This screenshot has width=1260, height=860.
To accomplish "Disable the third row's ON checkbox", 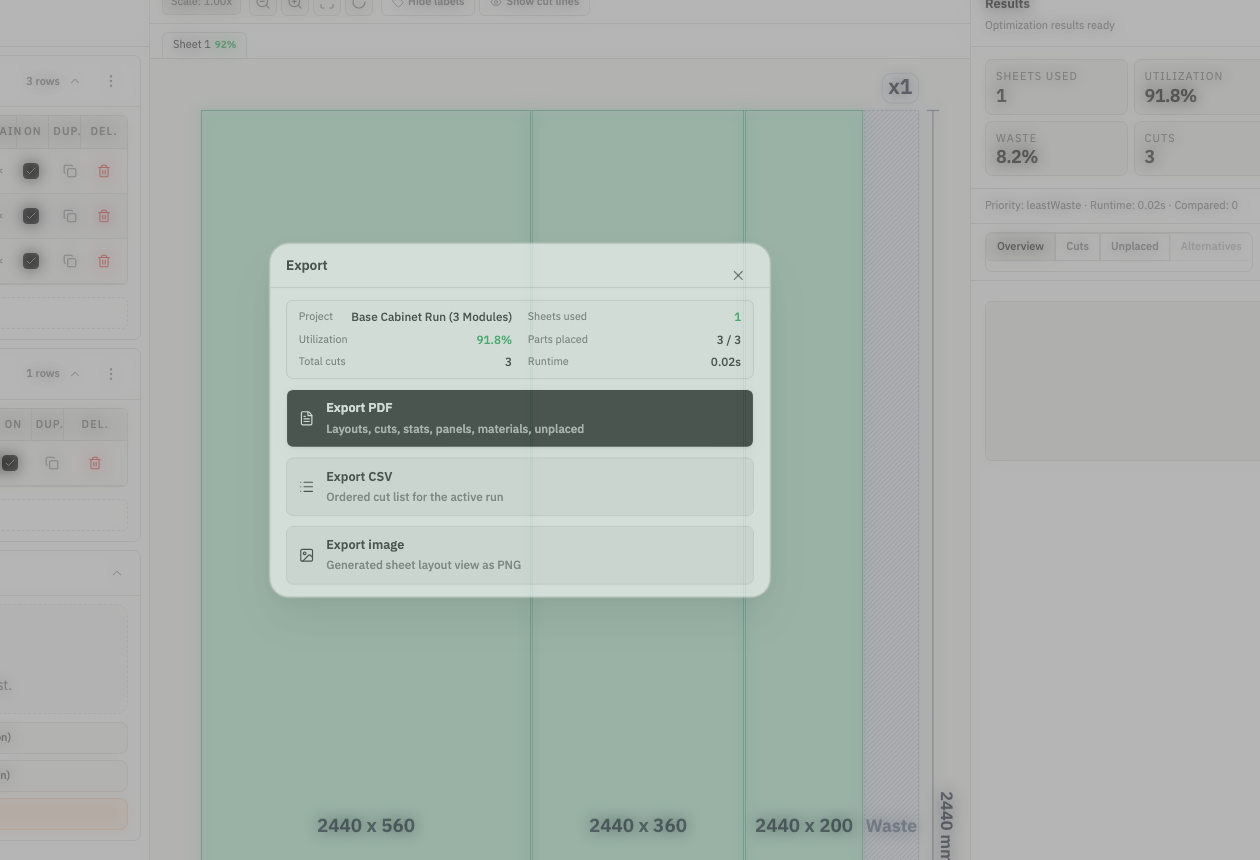I will (31, 260).
